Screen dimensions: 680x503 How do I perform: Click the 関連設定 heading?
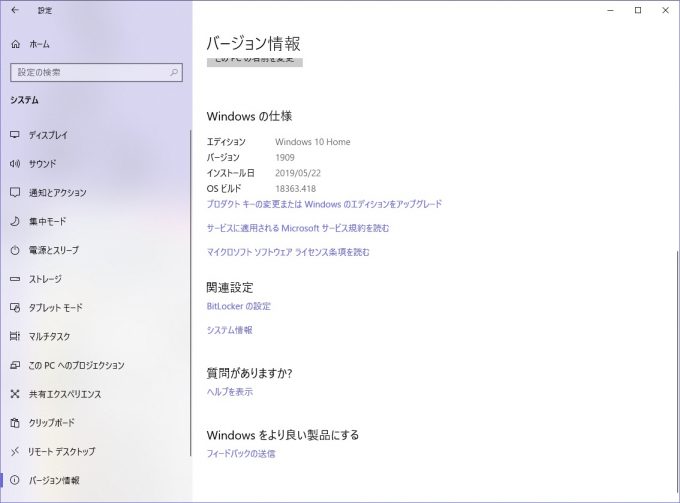229,287
